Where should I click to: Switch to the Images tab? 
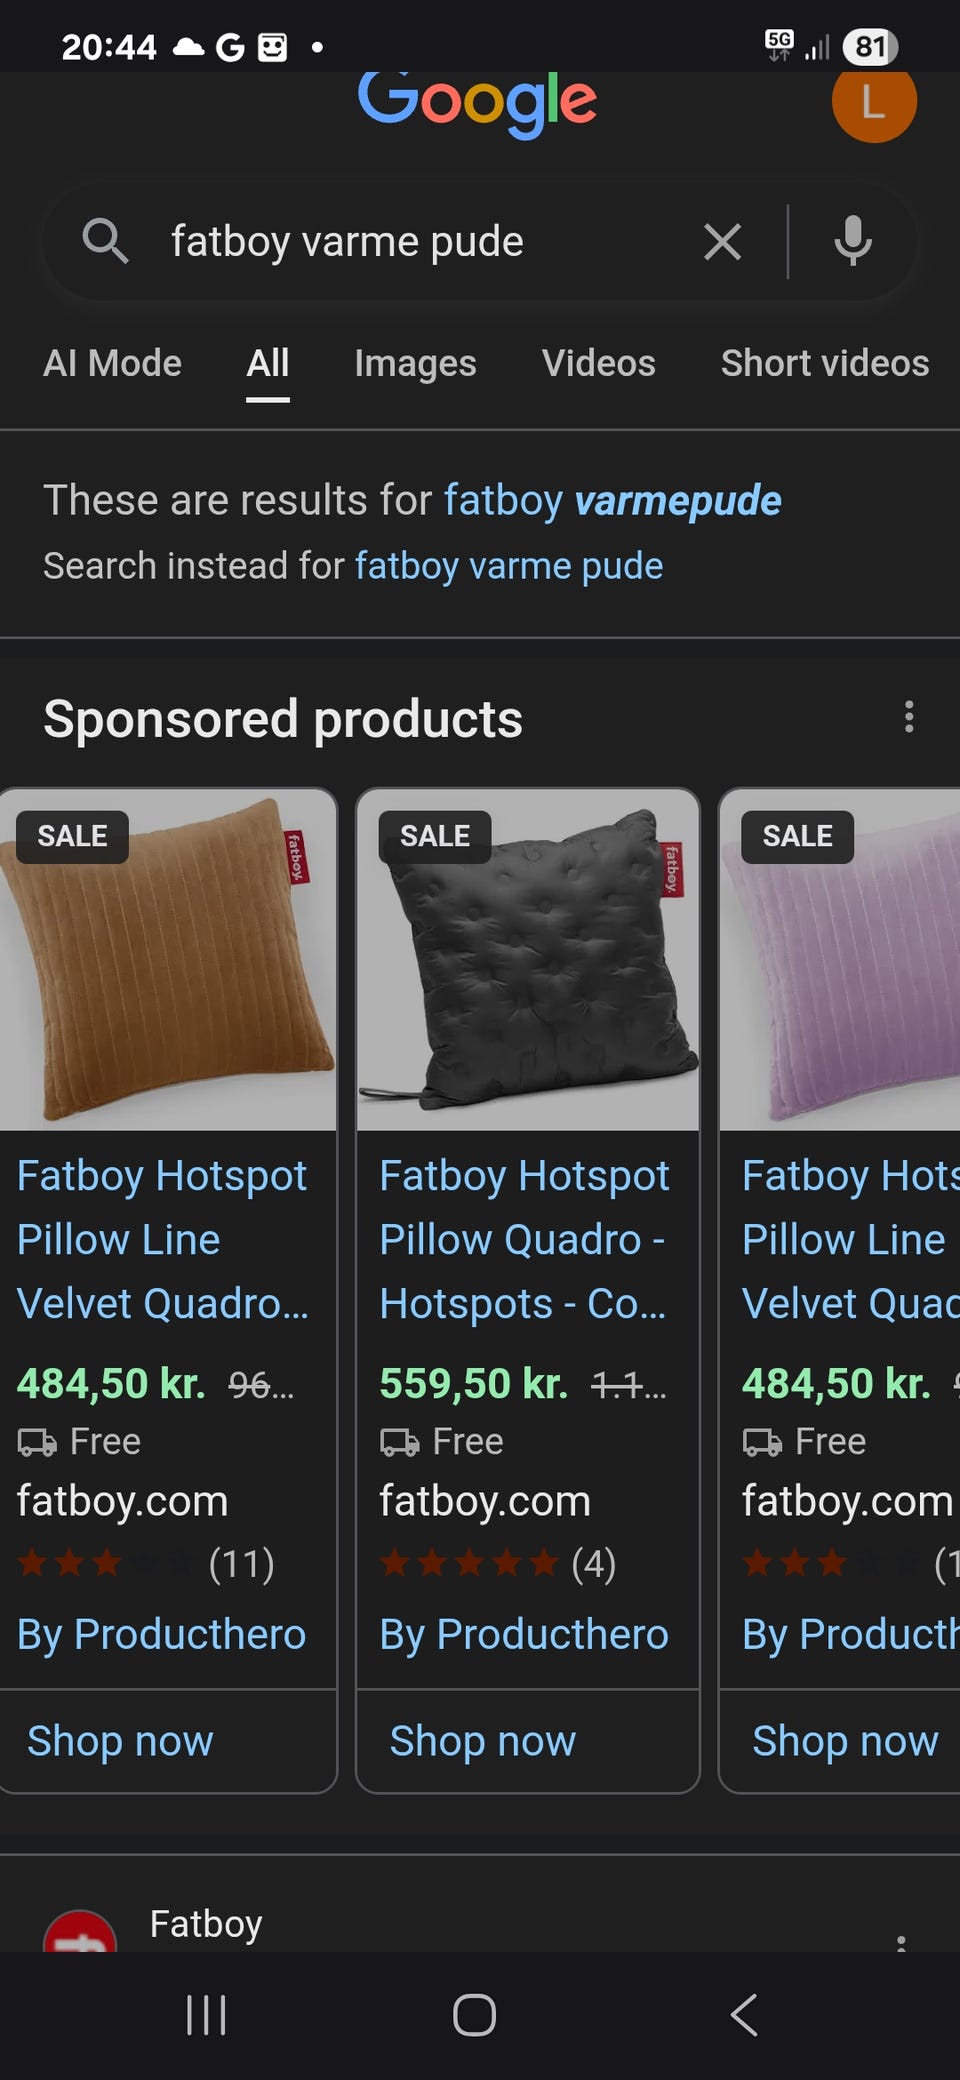point(415,364)
